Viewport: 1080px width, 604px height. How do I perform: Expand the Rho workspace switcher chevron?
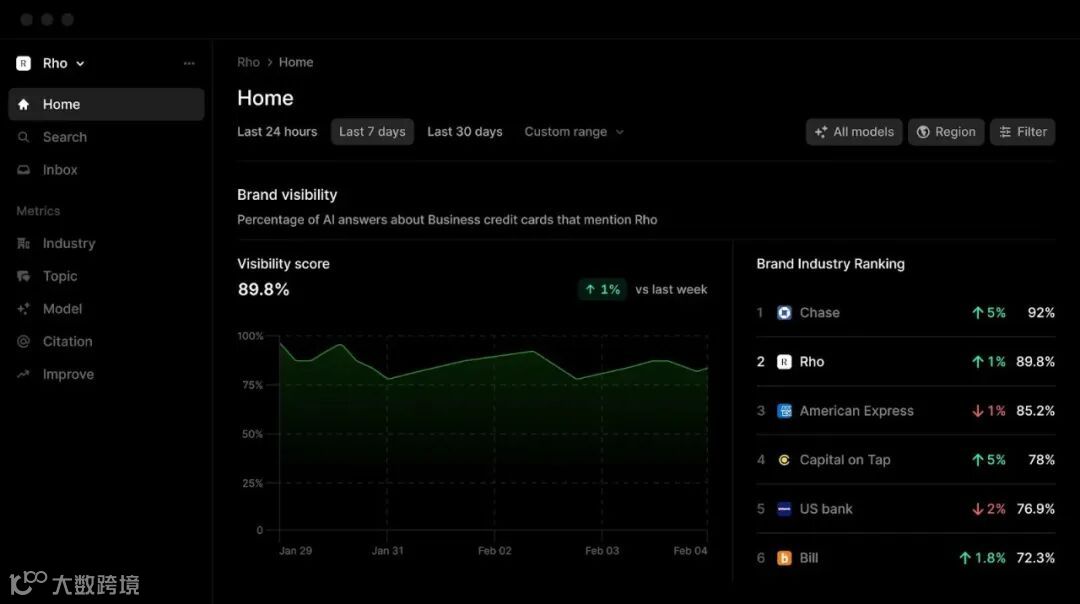80,64
